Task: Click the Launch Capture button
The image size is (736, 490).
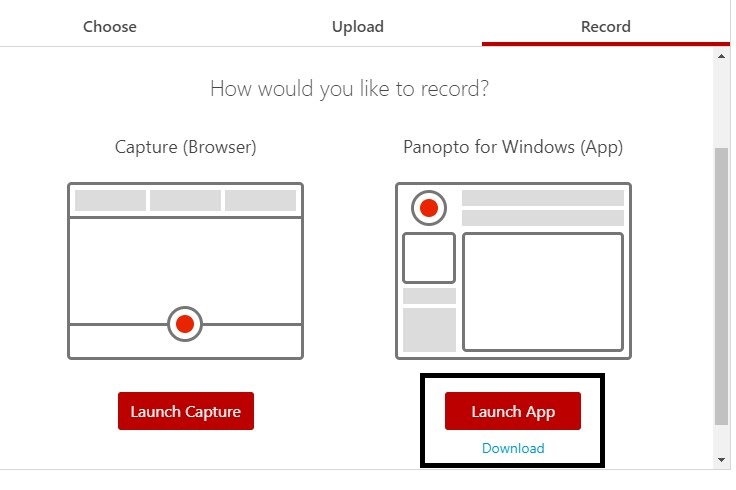Action: (x=186, y=411)
